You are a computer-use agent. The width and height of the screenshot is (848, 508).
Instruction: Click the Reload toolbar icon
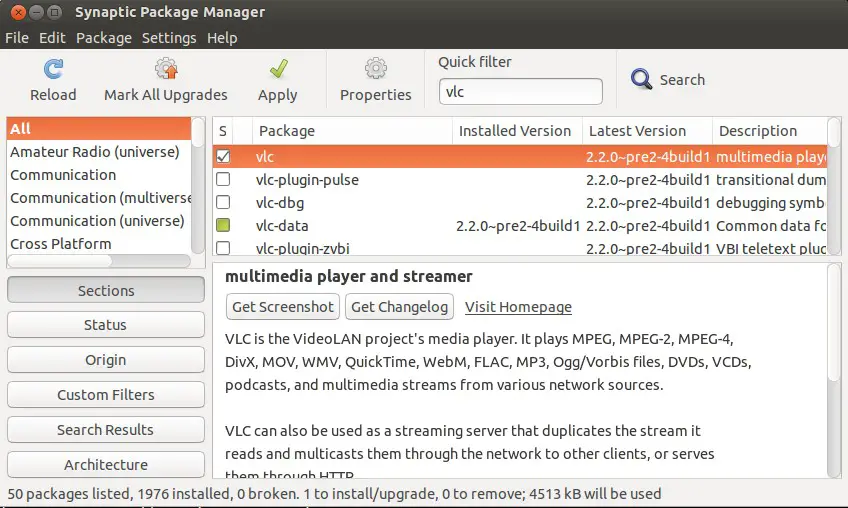click(x=53, y=69)
